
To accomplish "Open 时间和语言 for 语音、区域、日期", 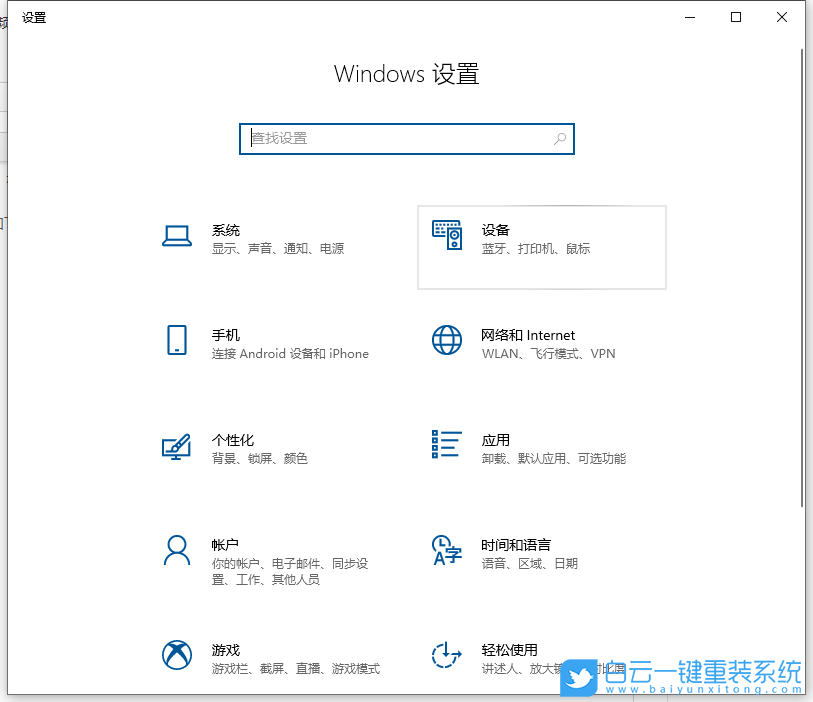I will click(x=540, y=553).
